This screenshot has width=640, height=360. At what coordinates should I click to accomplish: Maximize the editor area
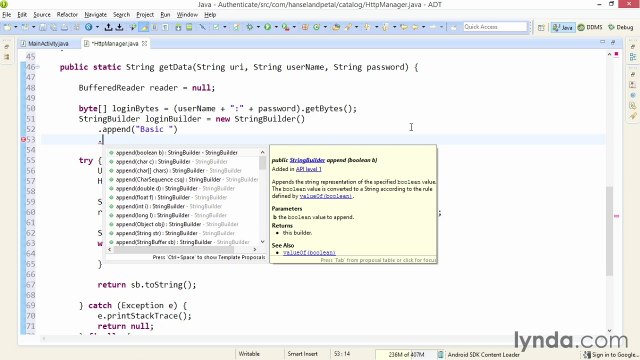coord(613,42)
